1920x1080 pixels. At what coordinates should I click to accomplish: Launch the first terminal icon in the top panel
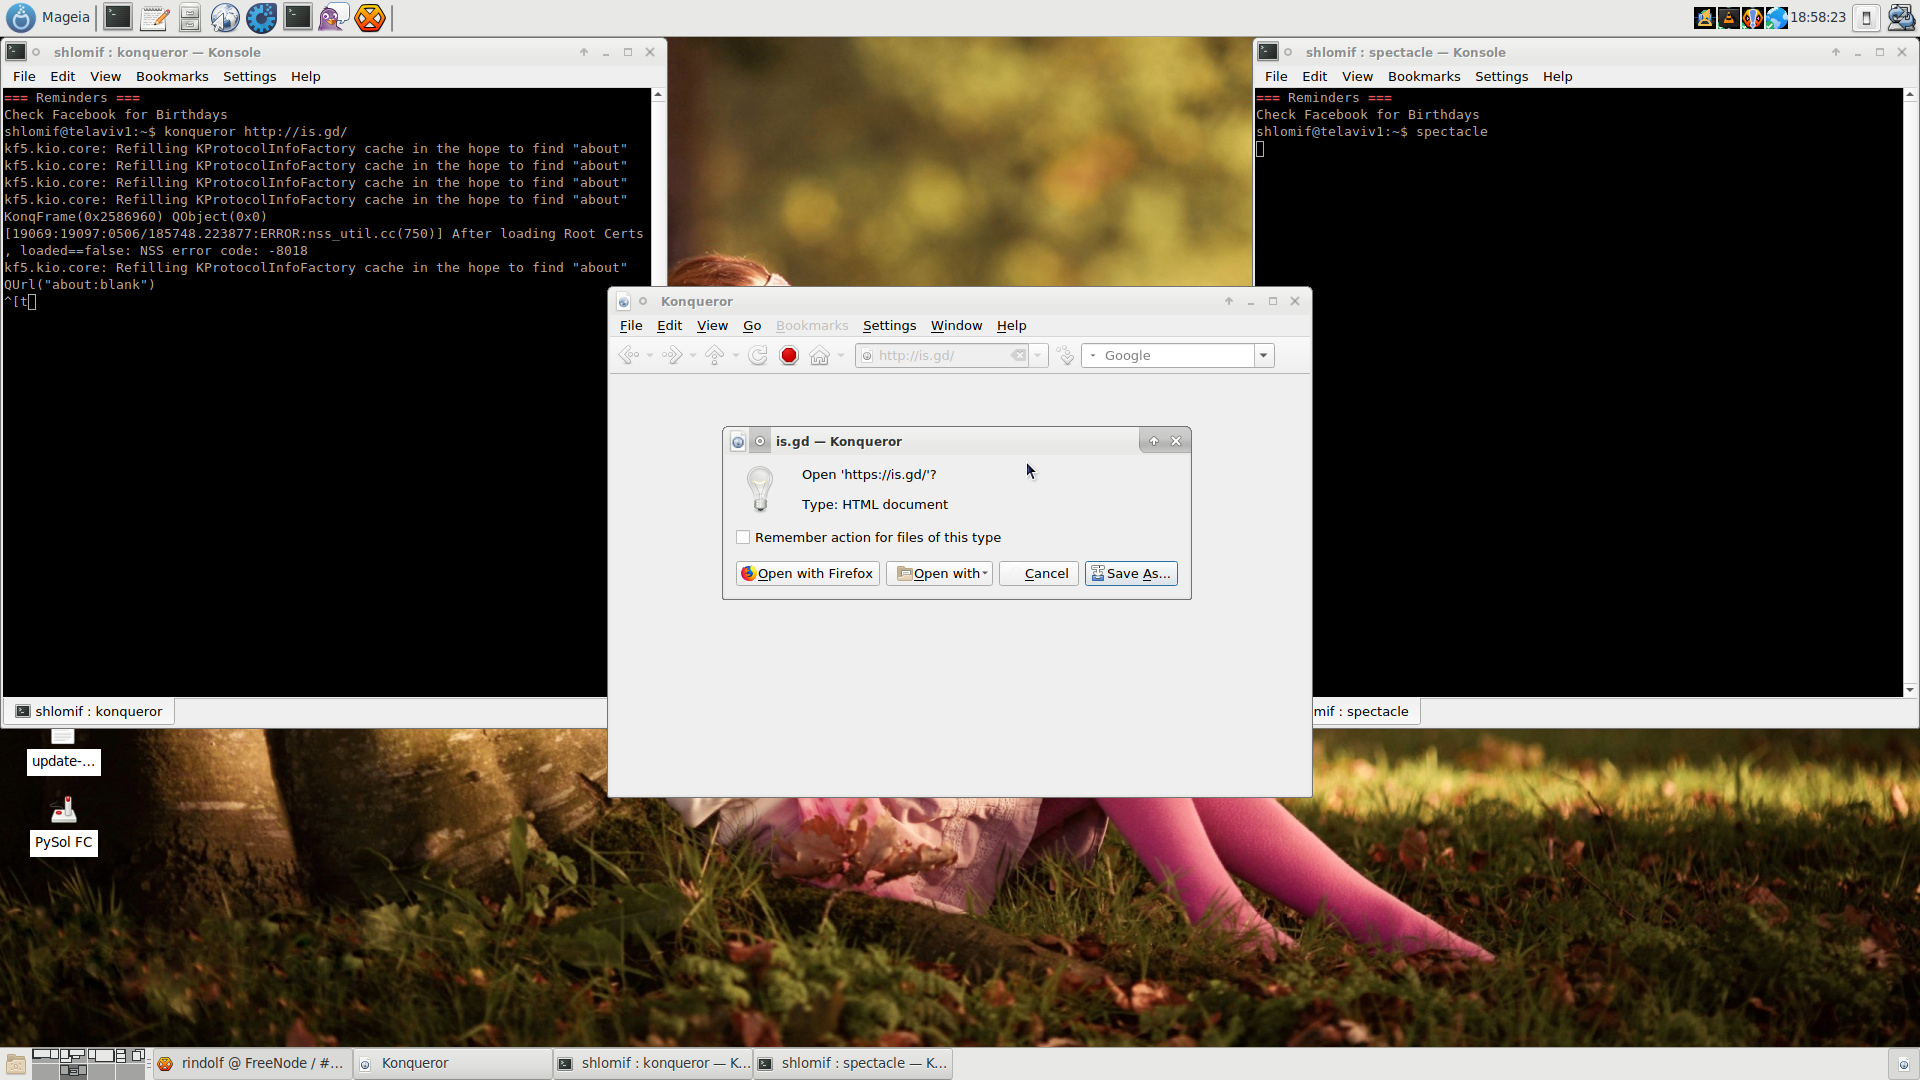click(x=118, y=17)
